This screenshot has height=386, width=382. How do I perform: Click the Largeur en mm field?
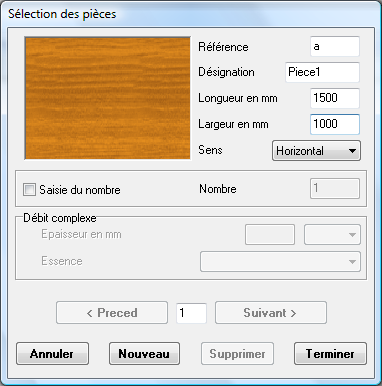click(335, 124)
